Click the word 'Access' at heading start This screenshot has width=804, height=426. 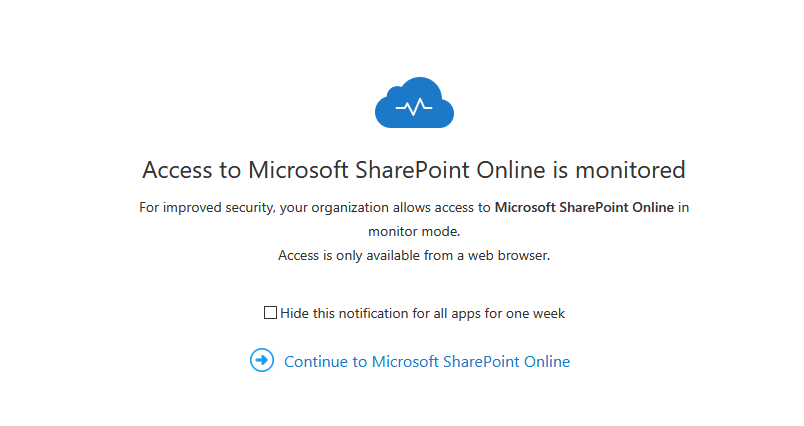click(177, 170)
